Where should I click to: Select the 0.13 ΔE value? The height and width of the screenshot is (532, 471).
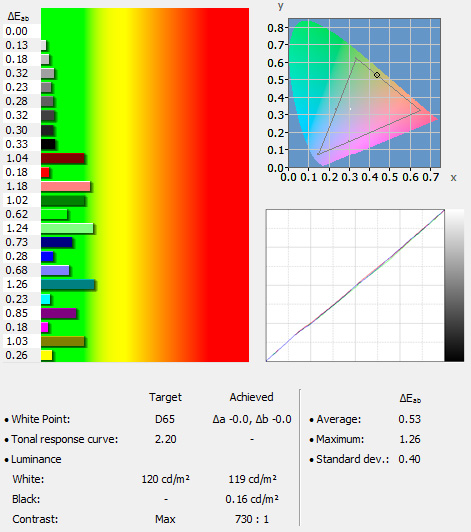coord(16,45)
